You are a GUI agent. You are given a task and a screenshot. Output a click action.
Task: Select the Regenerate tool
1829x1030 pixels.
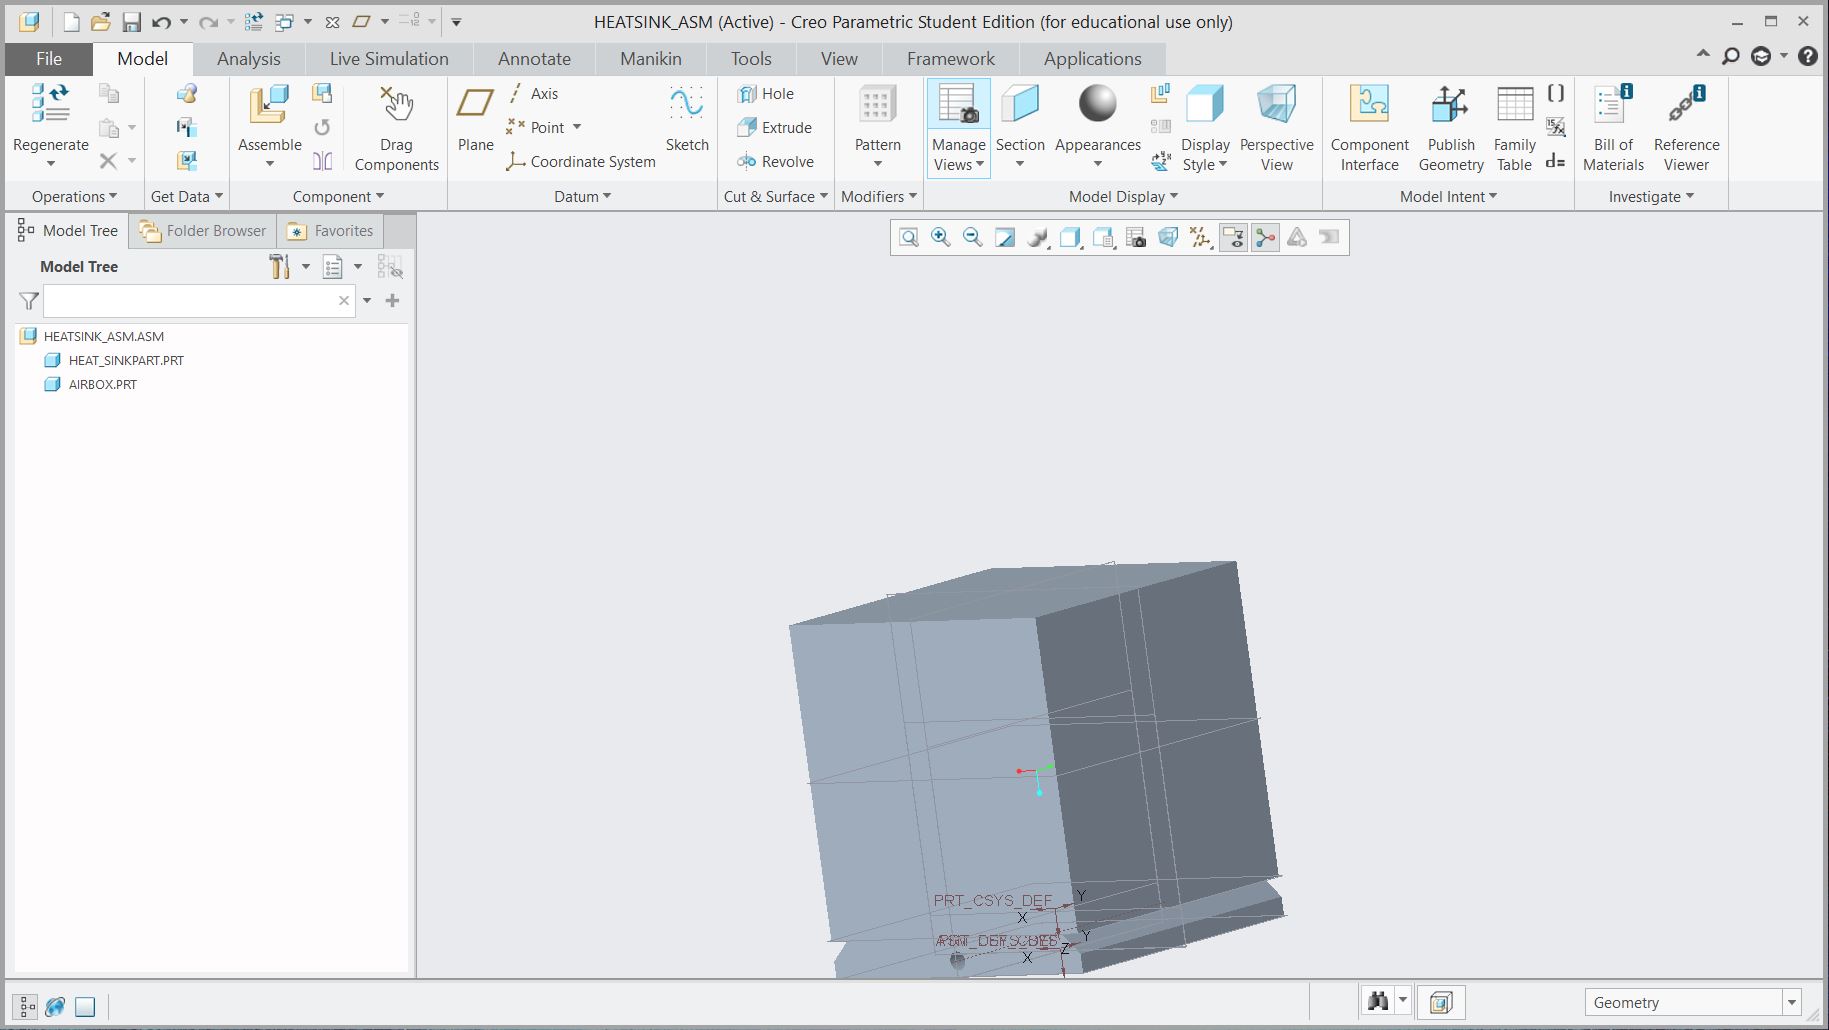[x=49, y=122]
